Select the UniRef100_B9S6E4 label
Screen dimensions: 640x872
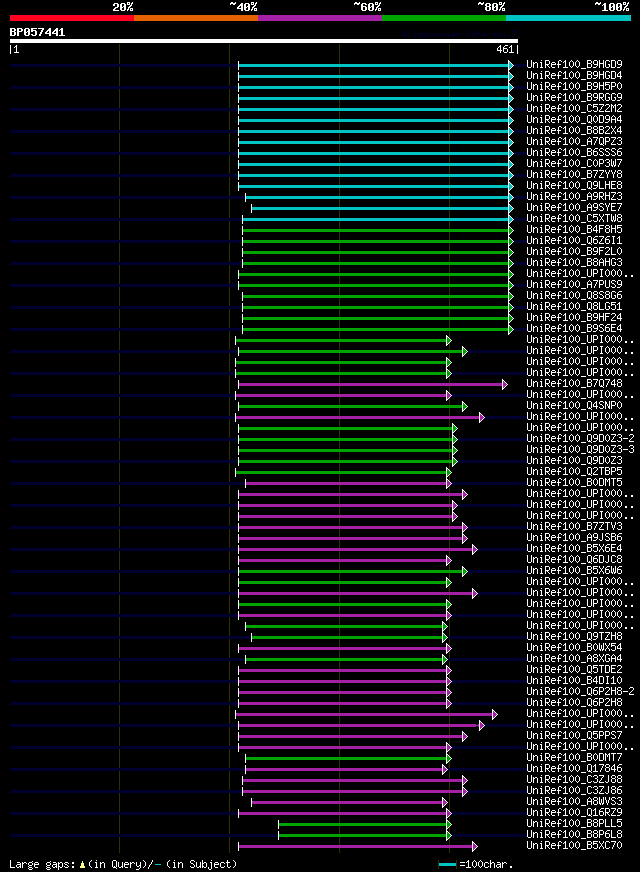point(574,329)
